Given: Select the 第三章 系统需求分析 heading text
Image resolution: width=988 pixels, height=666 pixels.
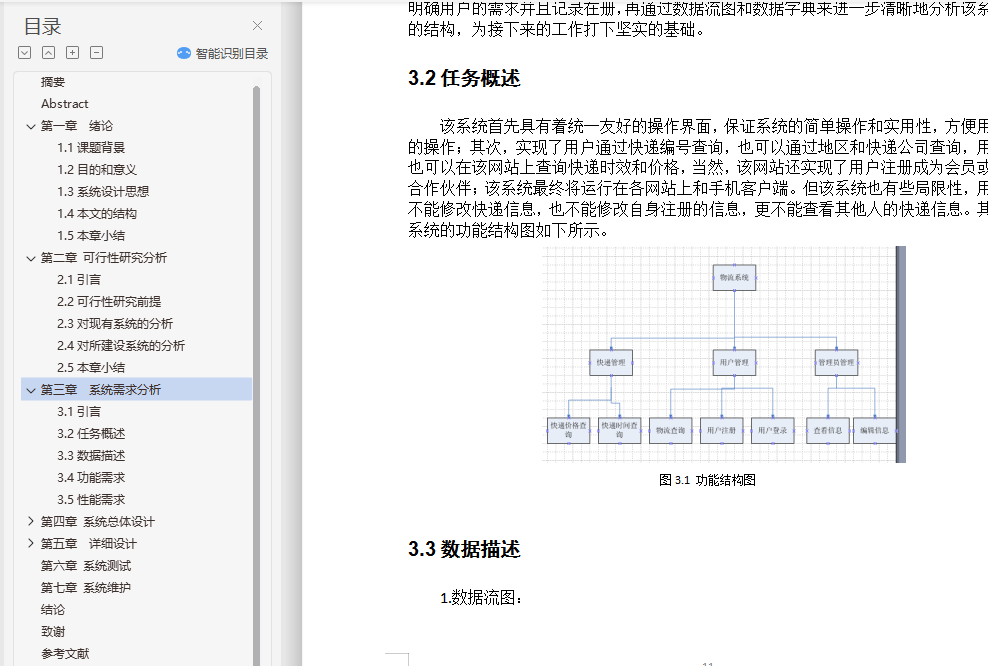Looking at the screenshot, I should pos(101,390).
